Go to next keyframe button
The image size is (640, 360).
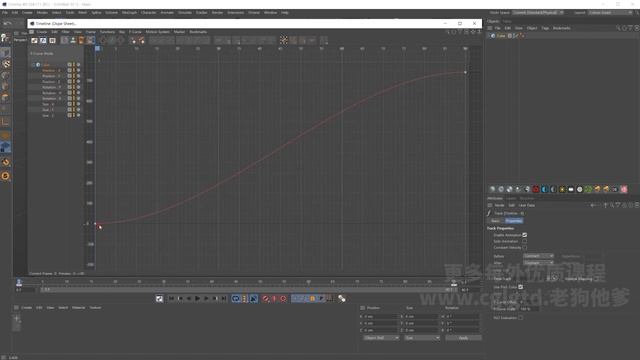pyautogui.click(x=215, y=299)
